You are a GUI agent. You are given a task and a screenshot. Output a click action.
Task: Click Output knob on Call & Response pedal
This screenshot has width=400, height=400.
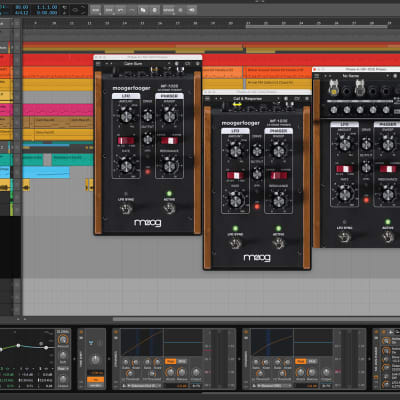pyautogui.click(x=257, y=174)
